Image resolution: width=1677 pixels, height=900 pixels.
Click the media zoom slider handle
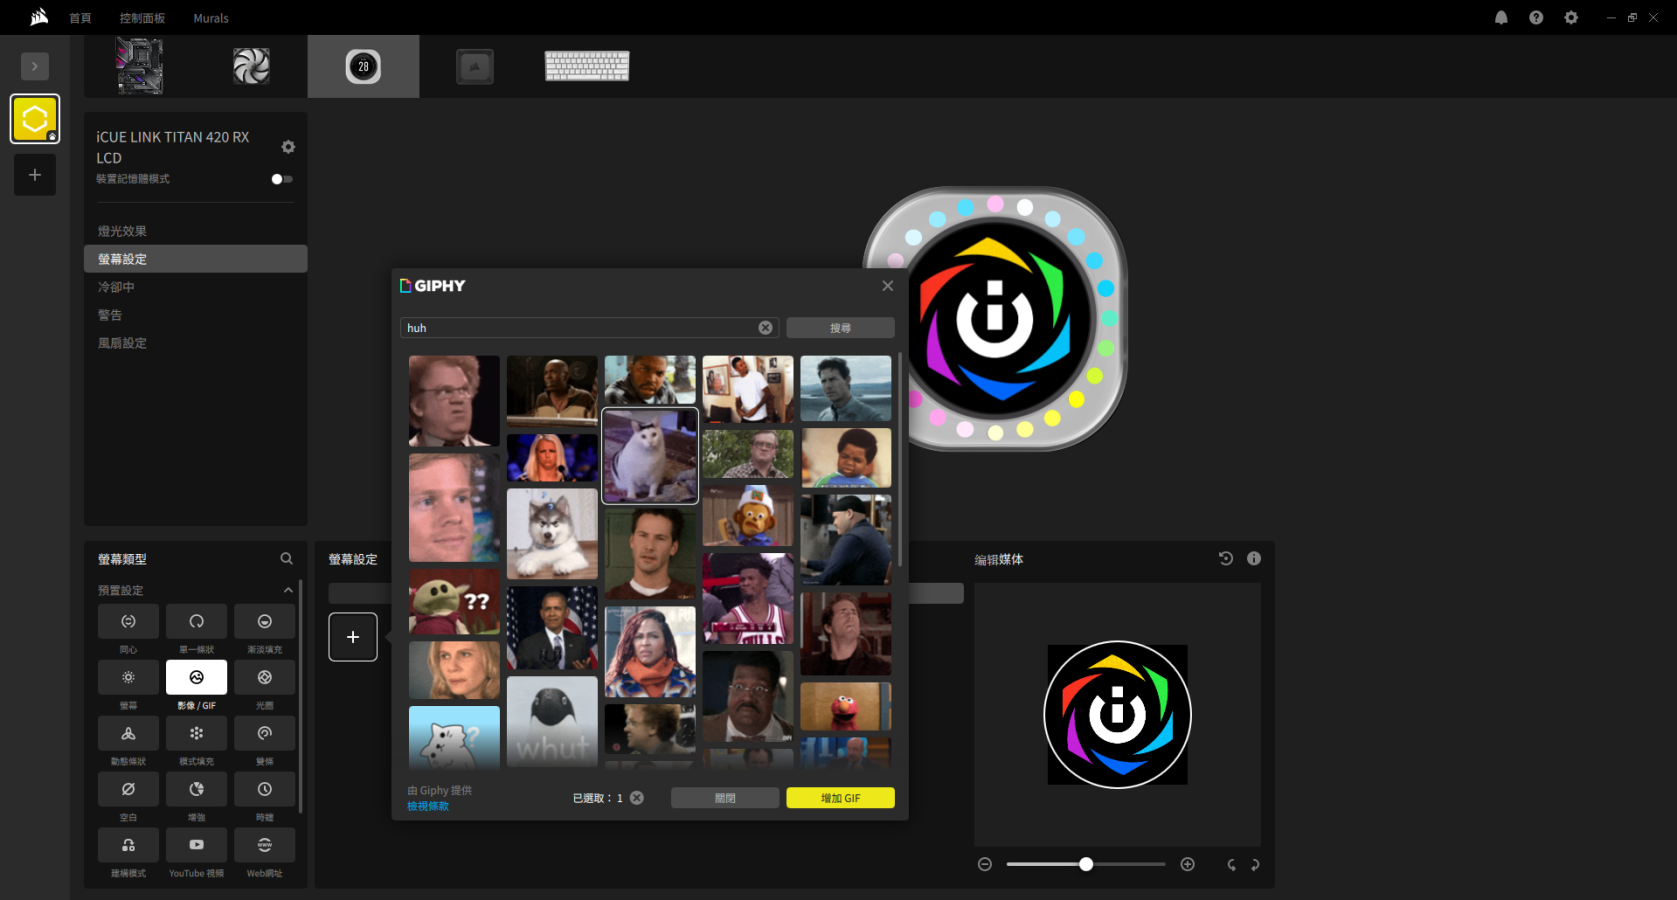tap(1086, 864)
